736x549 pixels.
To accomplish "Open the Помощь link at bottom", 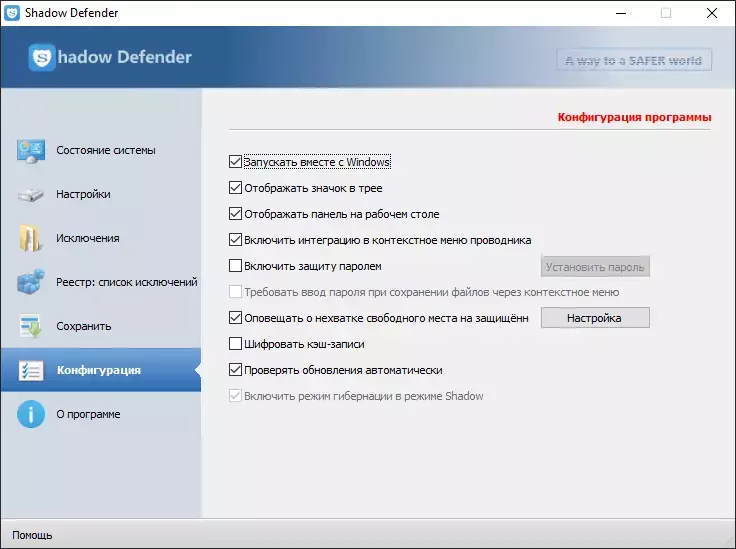I will pyautogui.click(x=32, y=535).
